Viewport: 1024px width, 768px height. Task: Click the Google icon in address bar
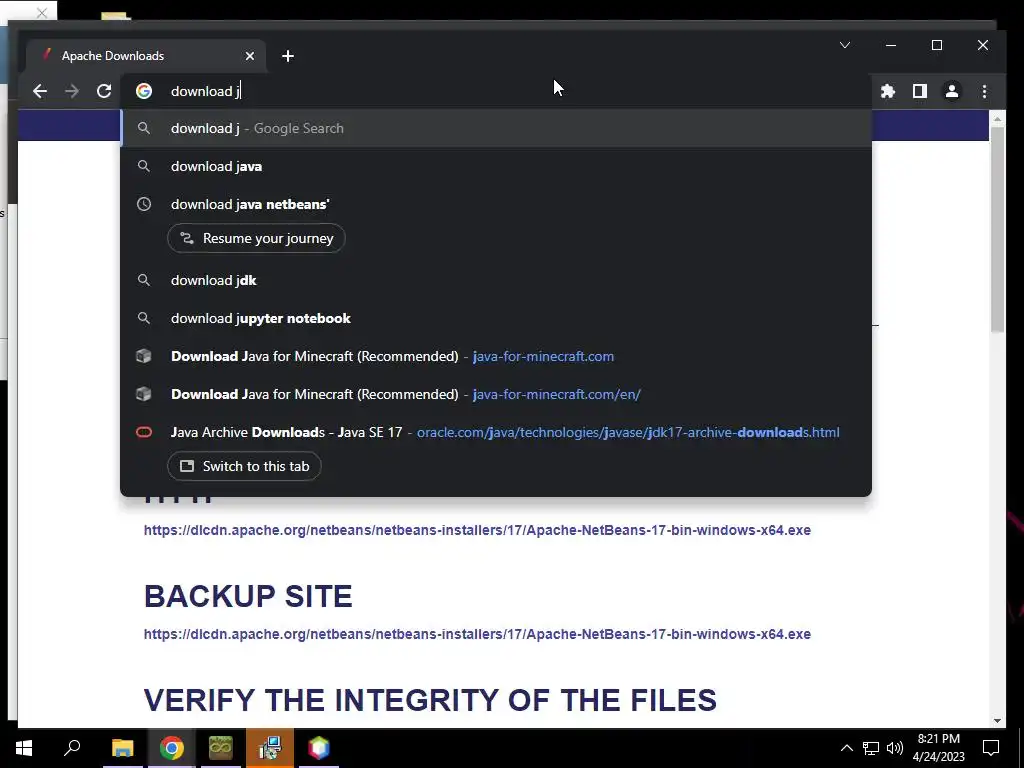[144, 91]
